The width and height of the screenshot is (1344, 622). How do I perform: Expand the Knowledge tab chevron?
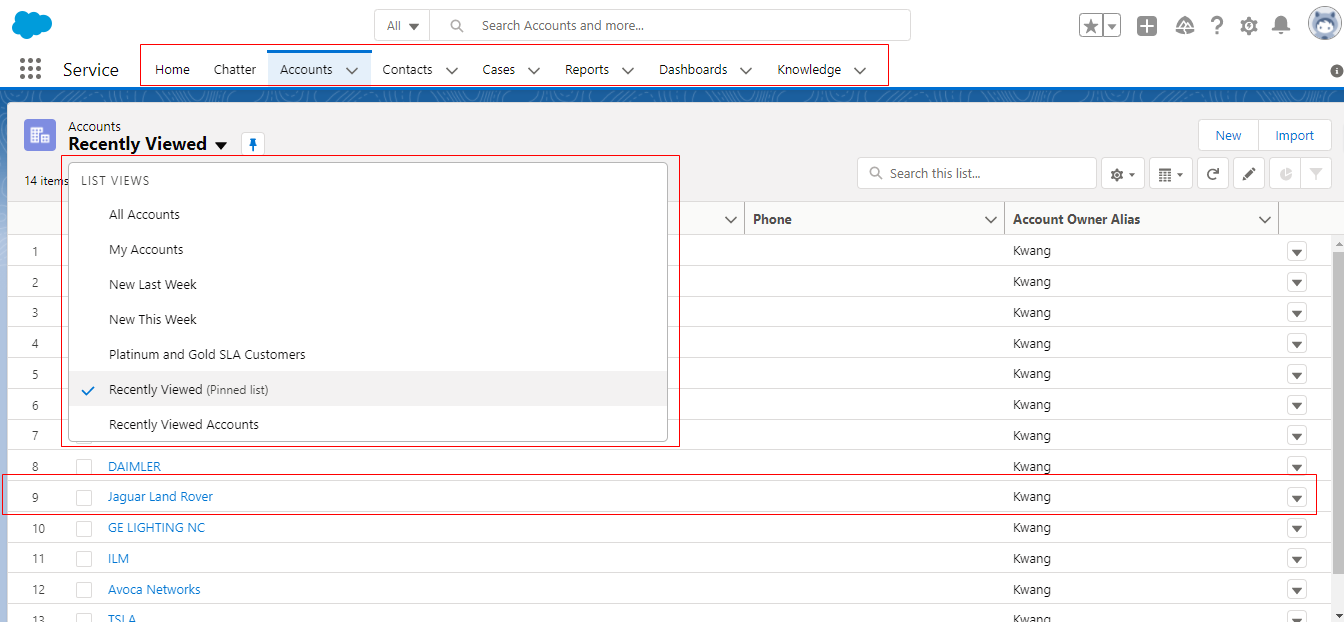tap(860, 70)
